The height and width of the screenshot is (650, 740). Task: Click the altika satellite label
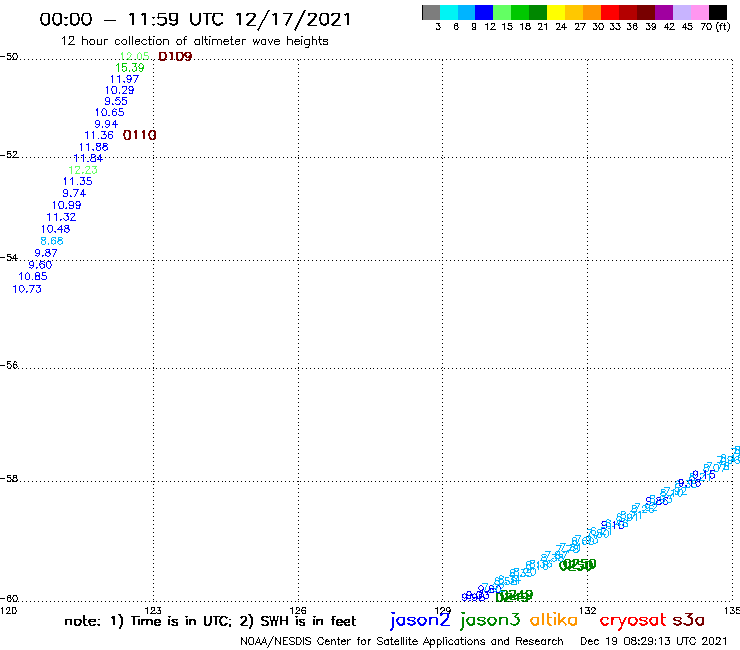(x=554, y=619)
